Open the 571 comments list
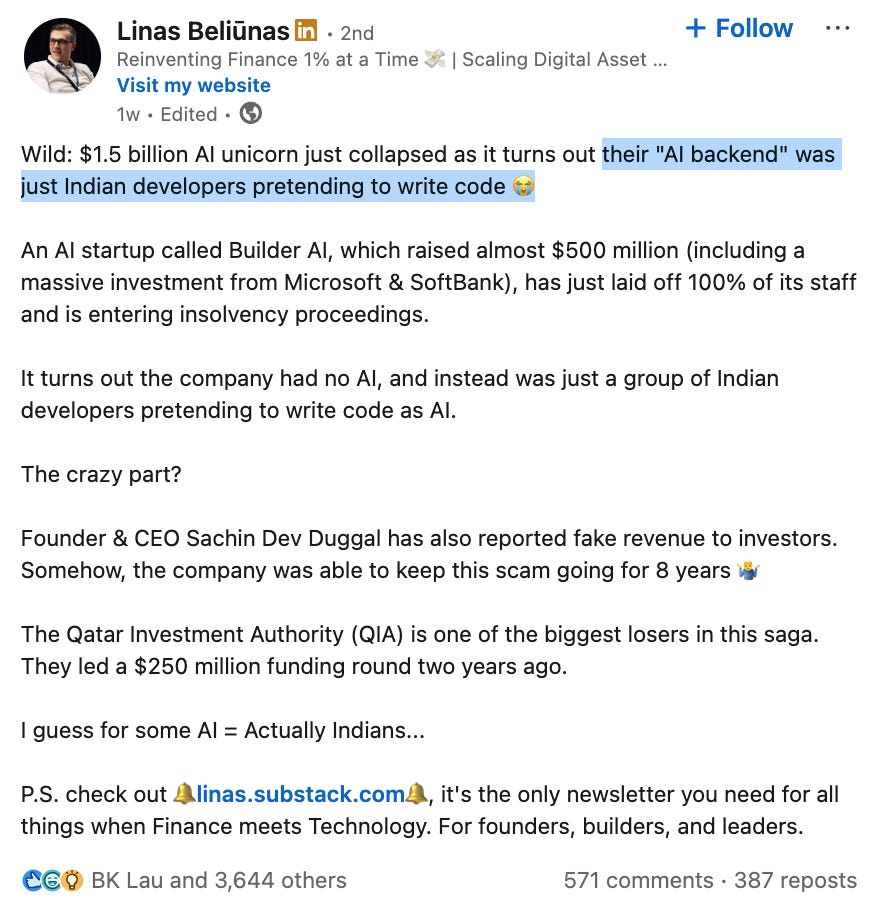 point(638,880)
